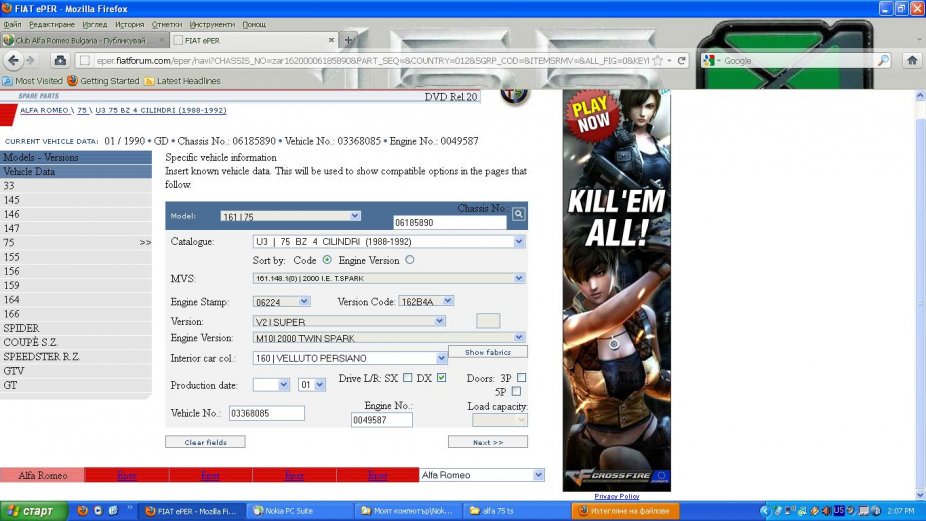Click the search magnifier in the Google box

[883, 60]
